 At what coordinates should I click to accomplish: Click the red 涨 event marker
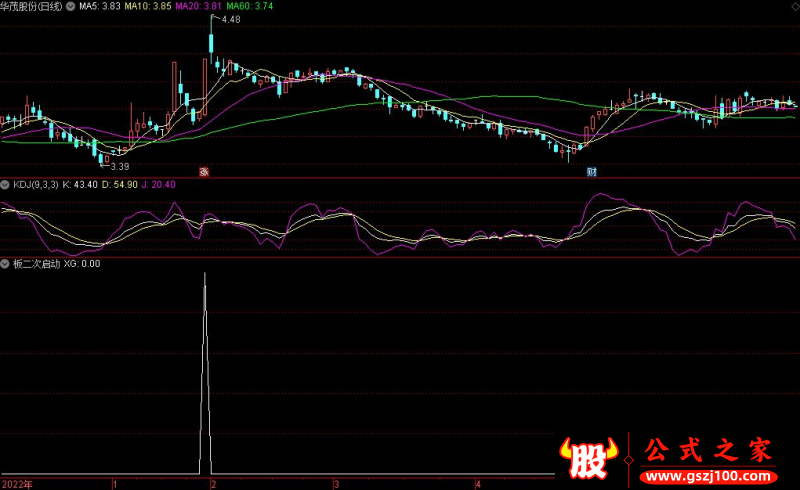point(203,171)
